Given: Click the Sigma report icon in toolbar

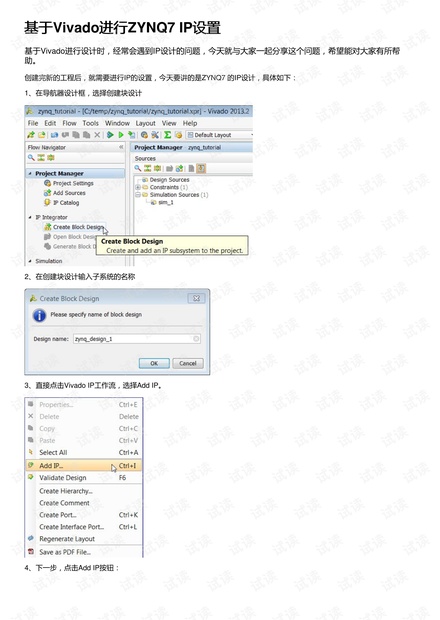Looking at the screenshot, I should click(168, 135).
